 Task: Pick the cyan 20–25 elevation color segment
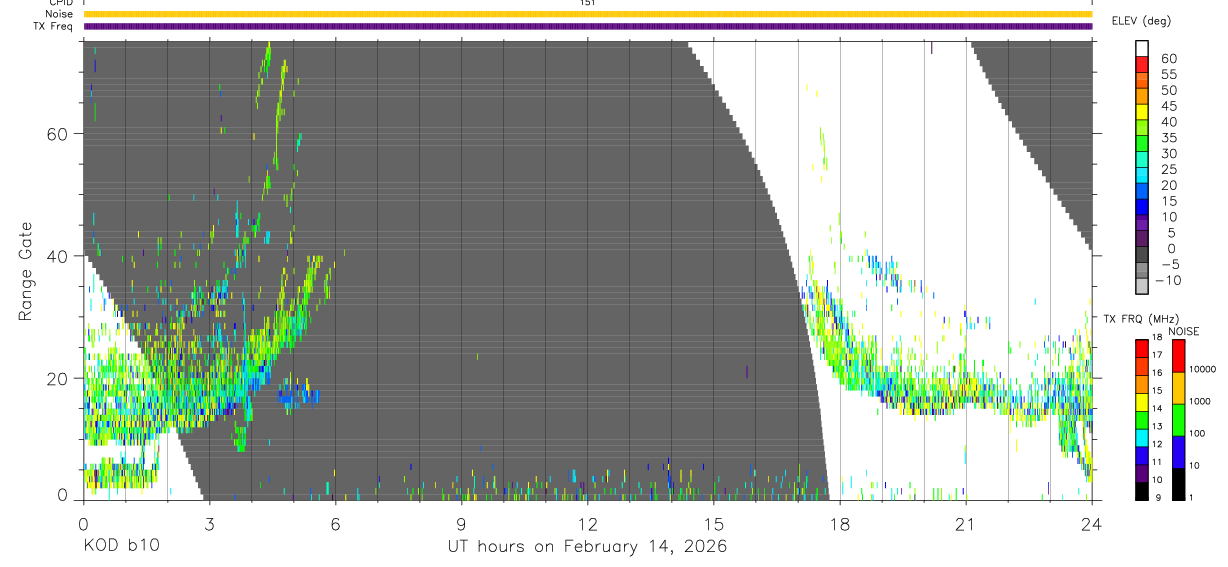(1142, 174)
